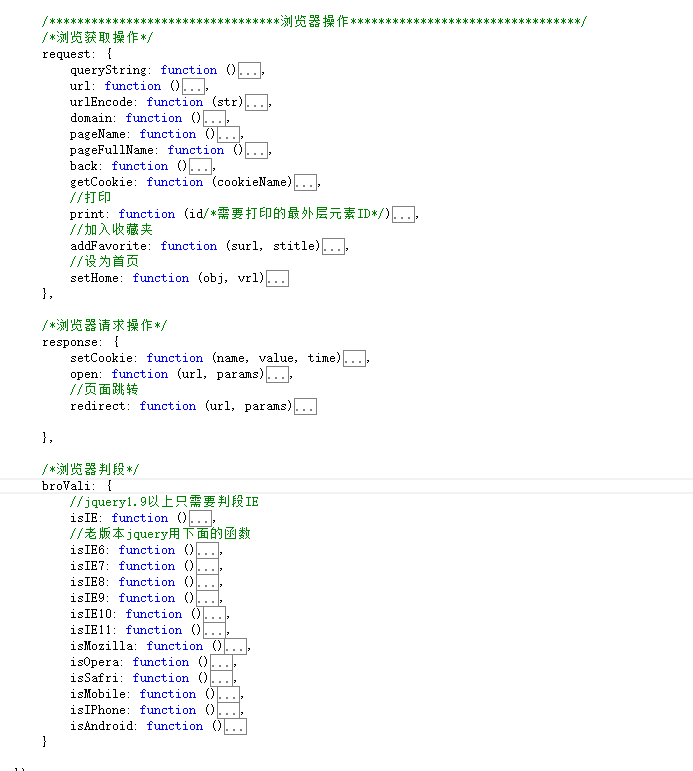693x771 pixels.
Task: Expand collapsed body of back function
Action: click(x=200, y=167)
